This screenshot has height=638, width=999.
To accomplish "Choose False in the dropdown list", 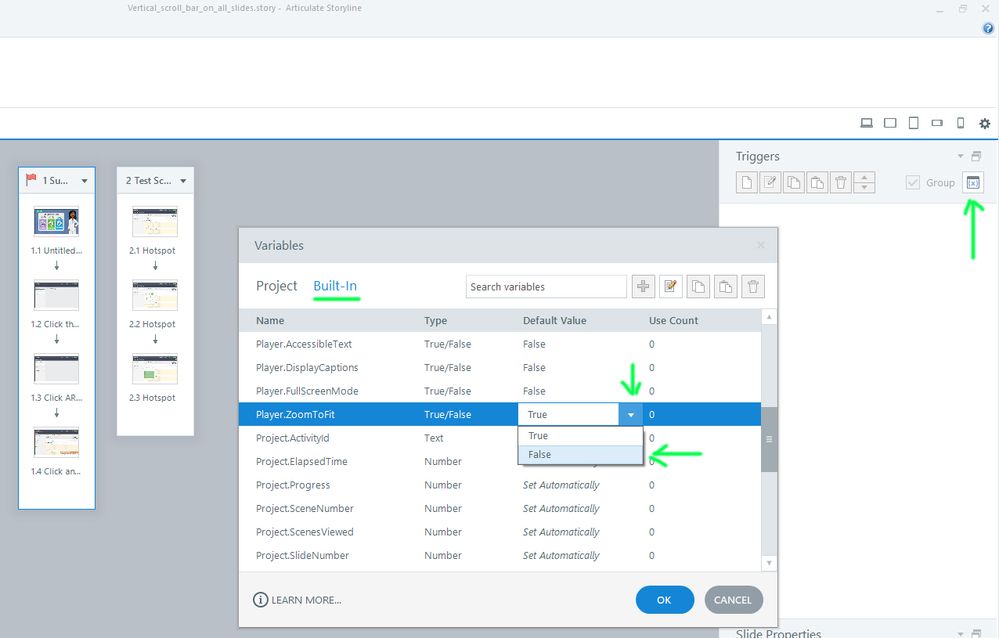I will 580,454.
